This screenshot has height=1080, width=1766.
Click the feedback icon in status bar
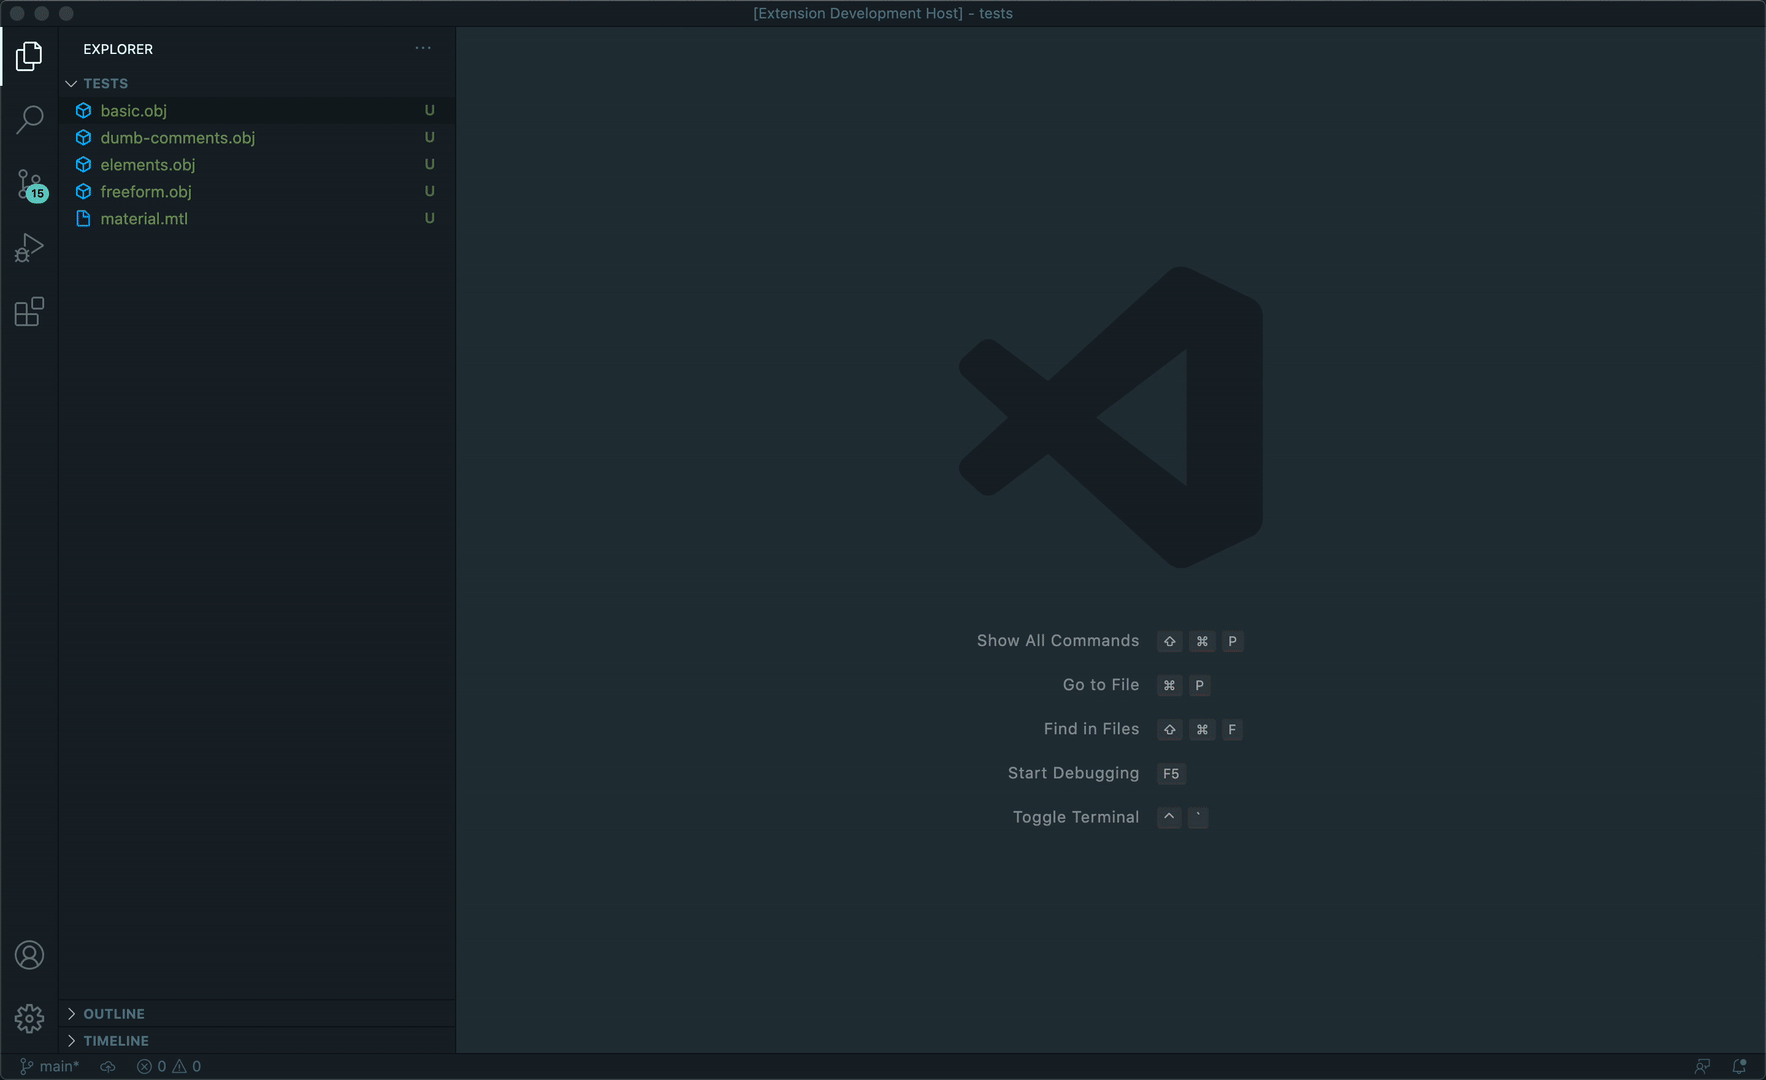click(x=1702, y=1066)
